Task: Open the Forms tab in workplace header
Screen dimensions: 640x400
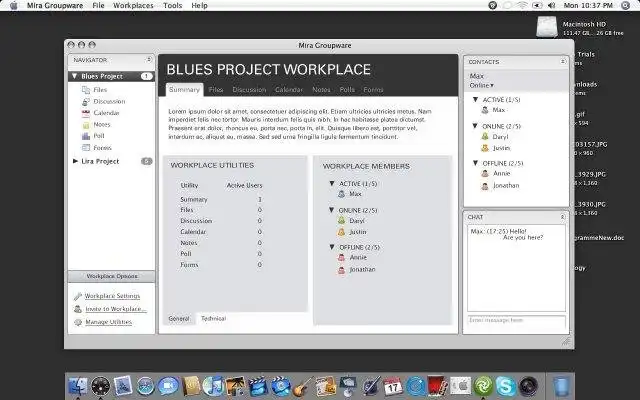Action: coord(373,90)
